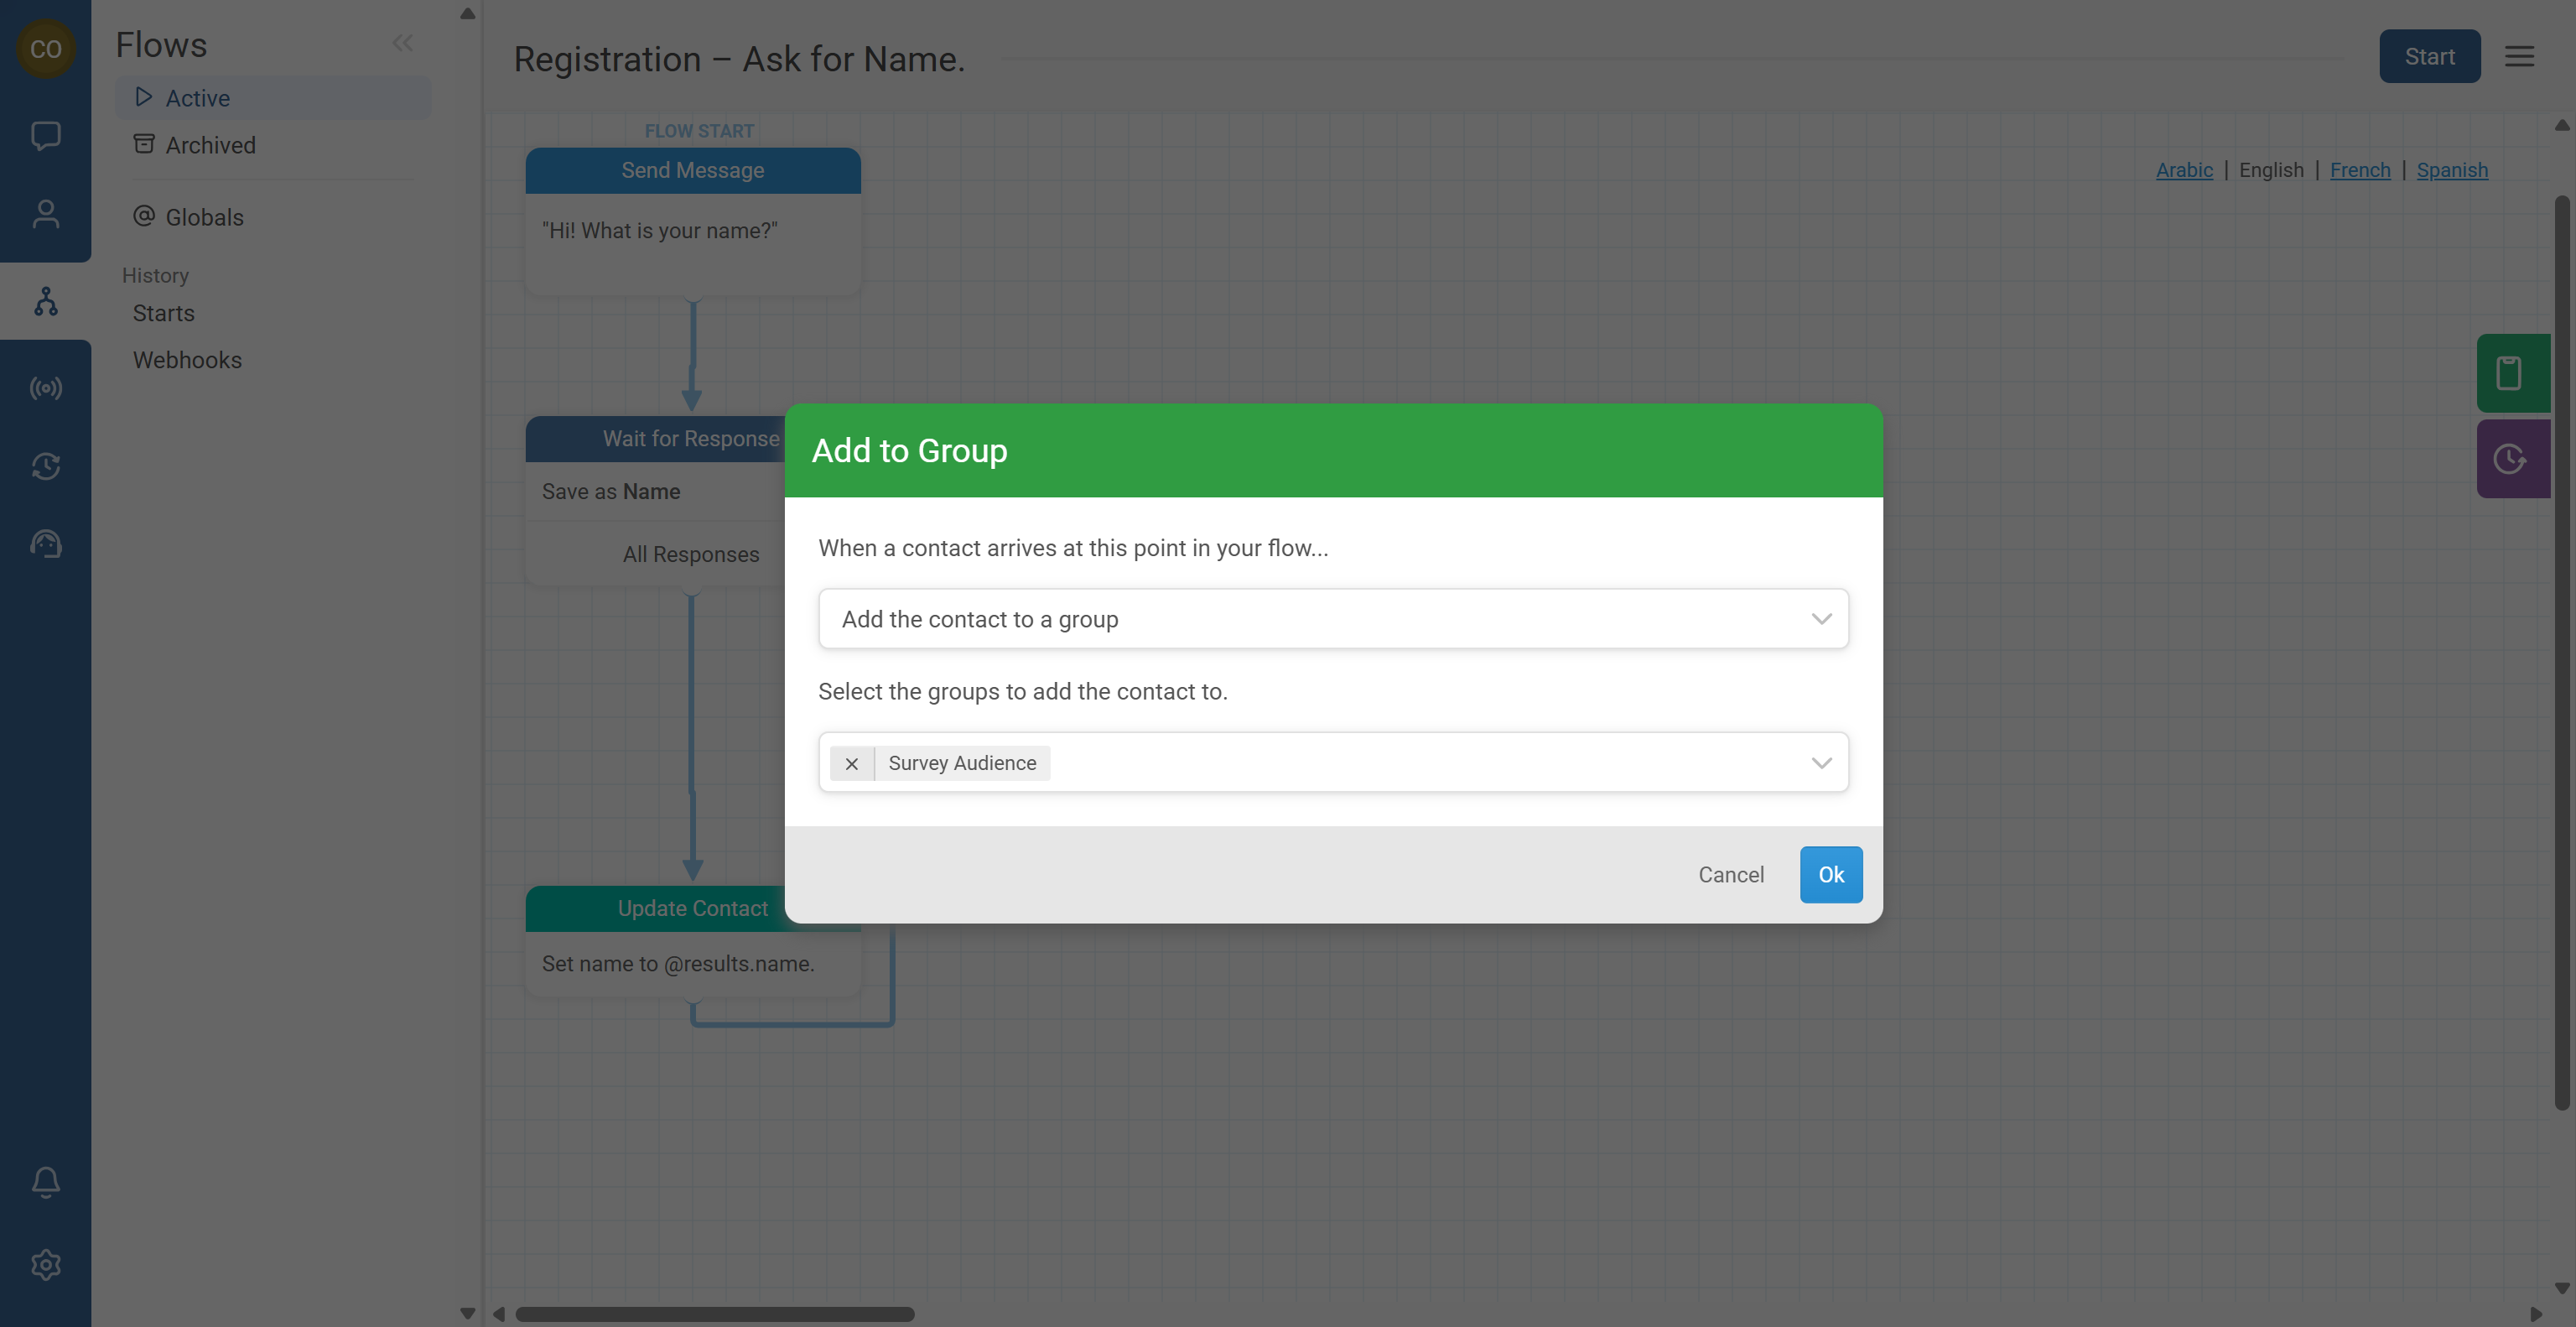
Task: Remove the Survey Audience group tag
Action: (851, 763)
